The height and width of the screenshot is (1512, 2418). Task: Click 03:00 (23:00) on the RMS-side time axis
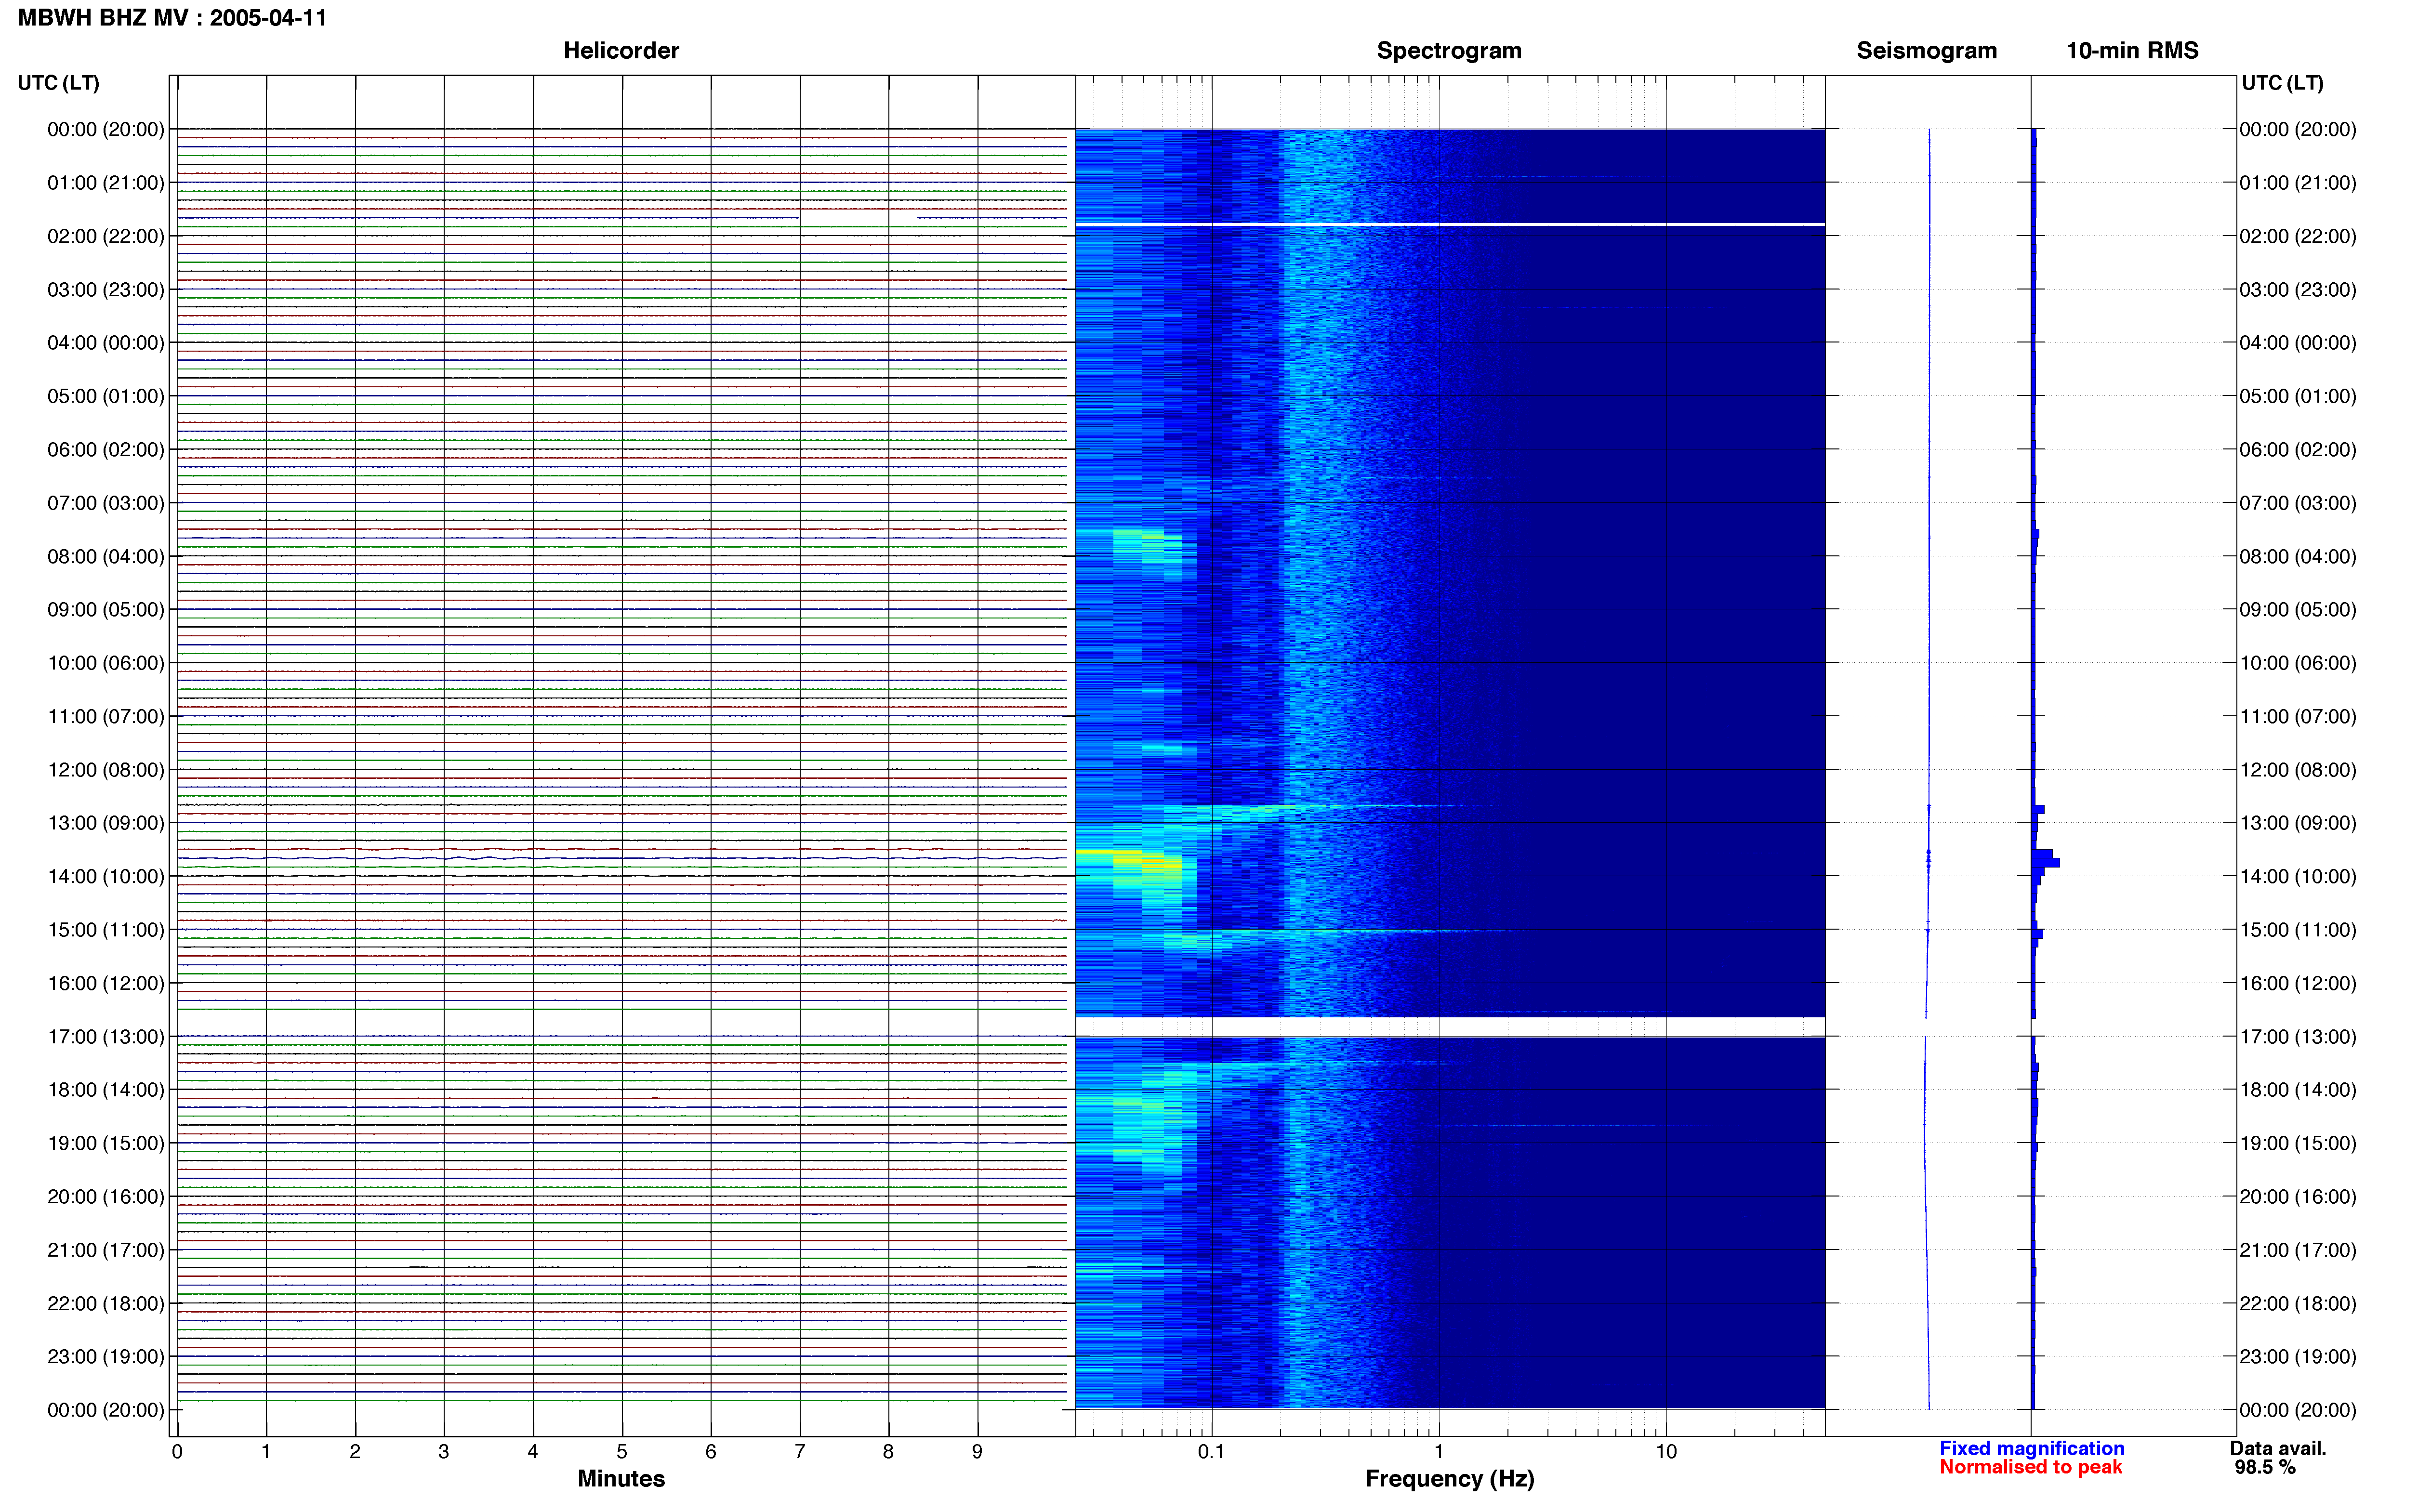click(2298, 290)
